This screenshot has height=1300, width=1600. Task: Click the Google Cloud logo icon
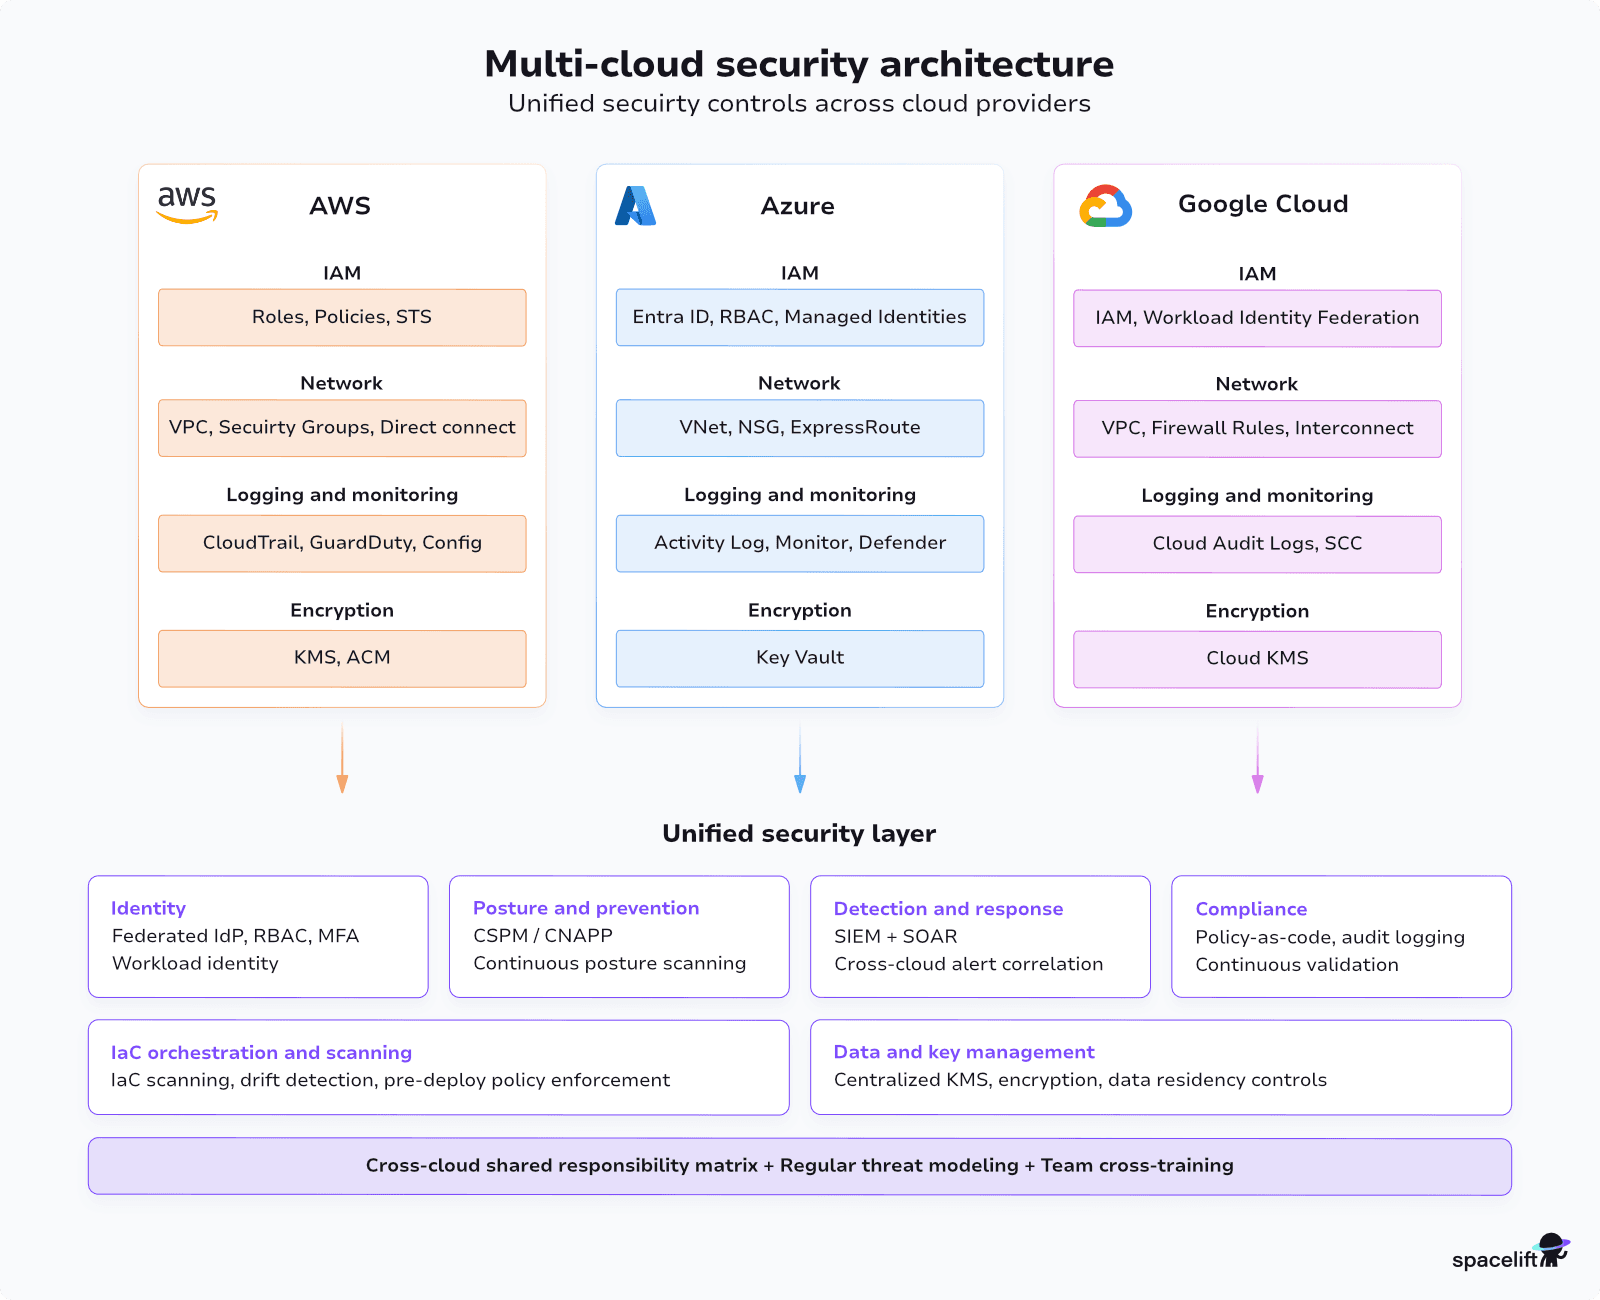tap(1105, 206)
